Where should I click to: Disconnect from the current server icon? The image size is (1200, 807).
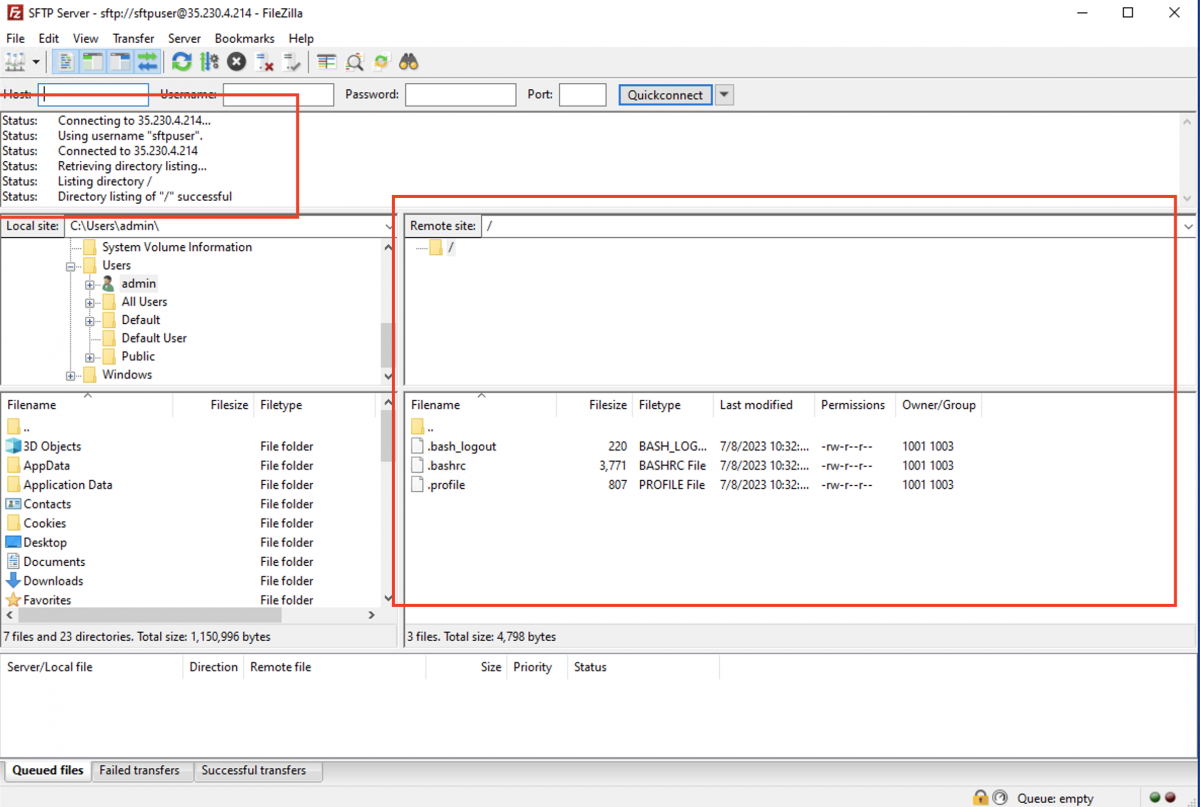coord(265,62)
